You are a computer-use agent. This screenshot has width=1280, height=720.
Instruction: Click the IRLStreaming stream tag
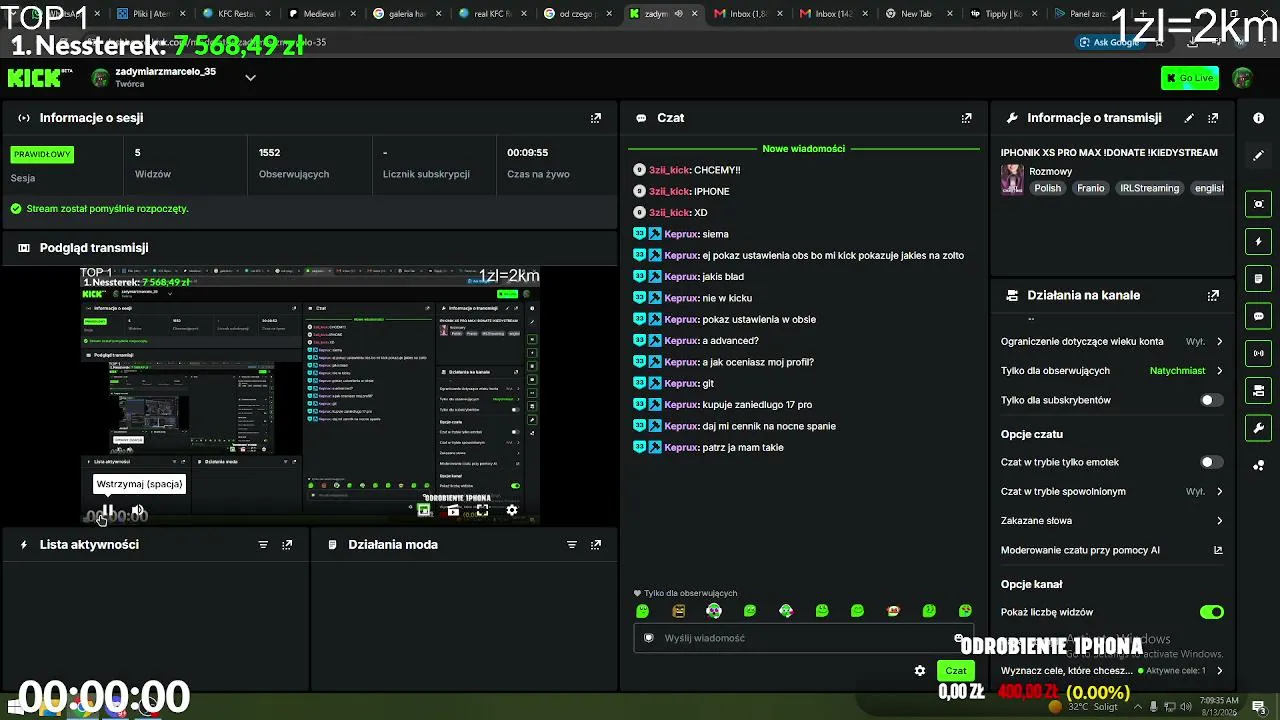click(1149, 188)
